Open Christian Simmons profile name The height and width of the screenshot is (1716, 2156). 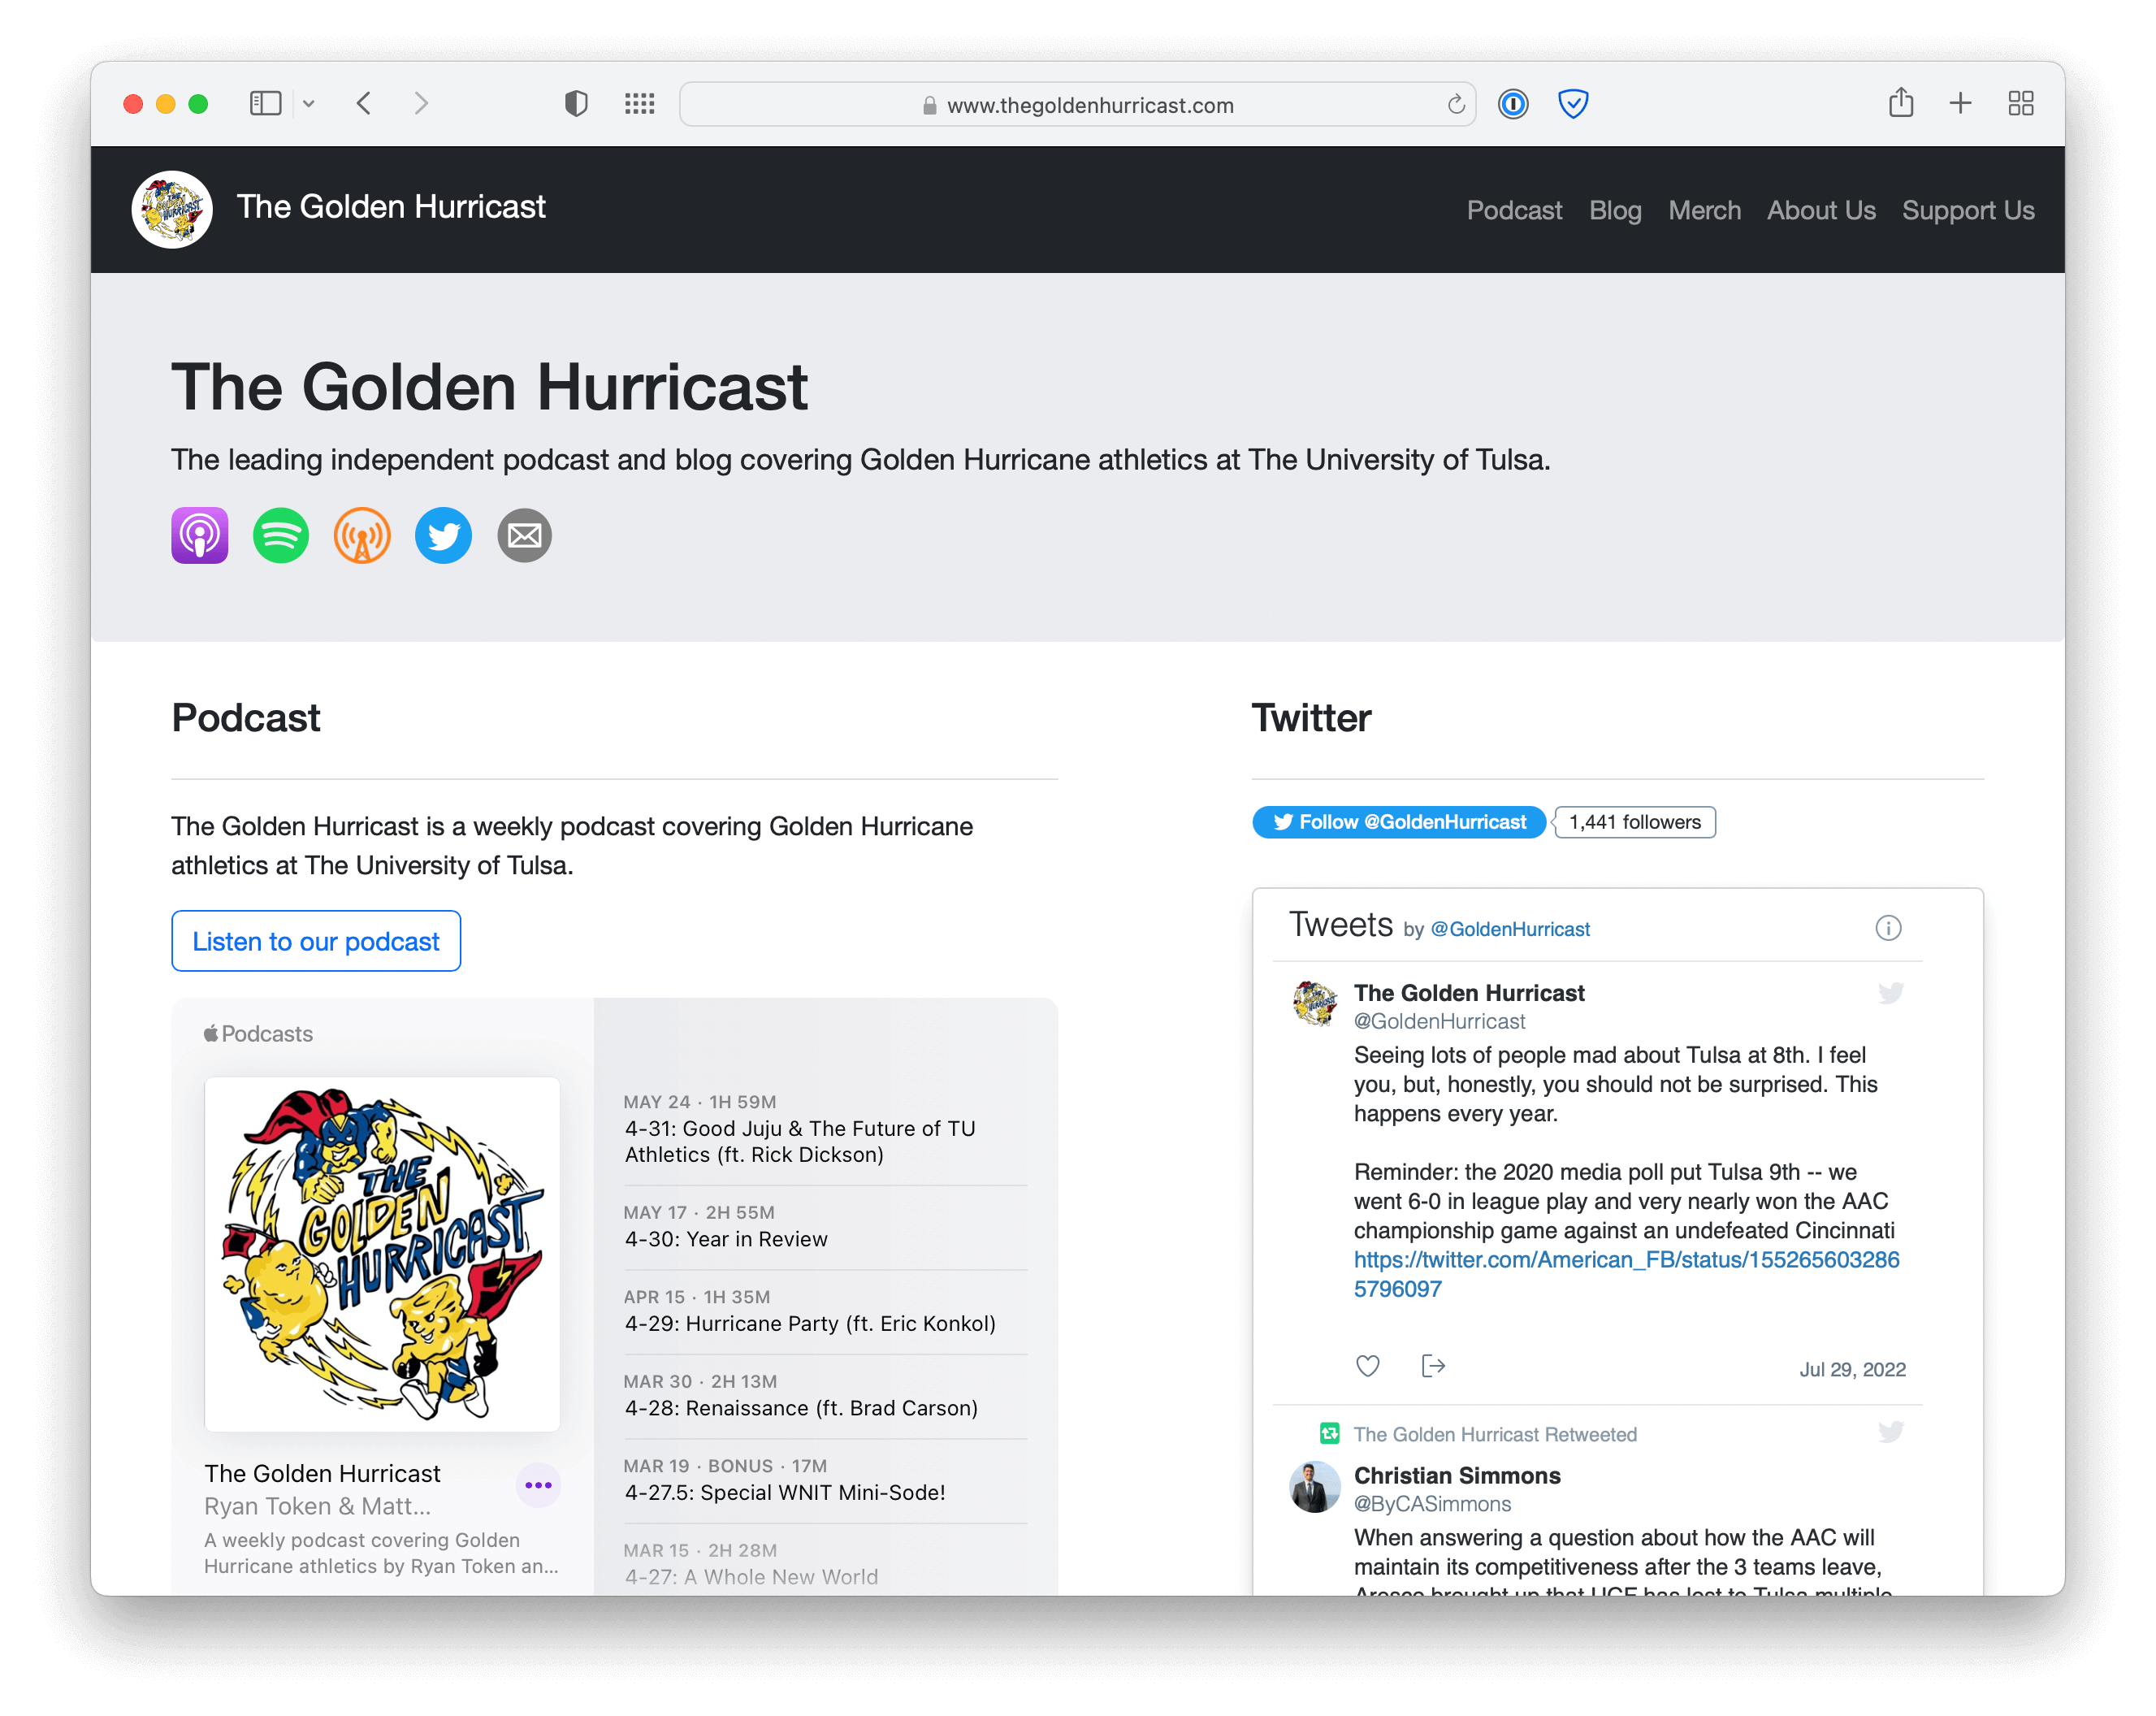[x=1457, y=1475]
